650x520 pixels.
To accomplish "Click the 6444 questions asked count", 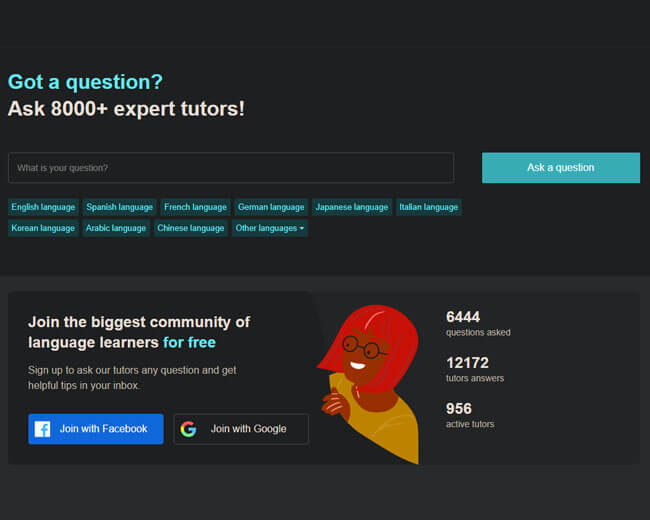I will [x=478, y=324].
